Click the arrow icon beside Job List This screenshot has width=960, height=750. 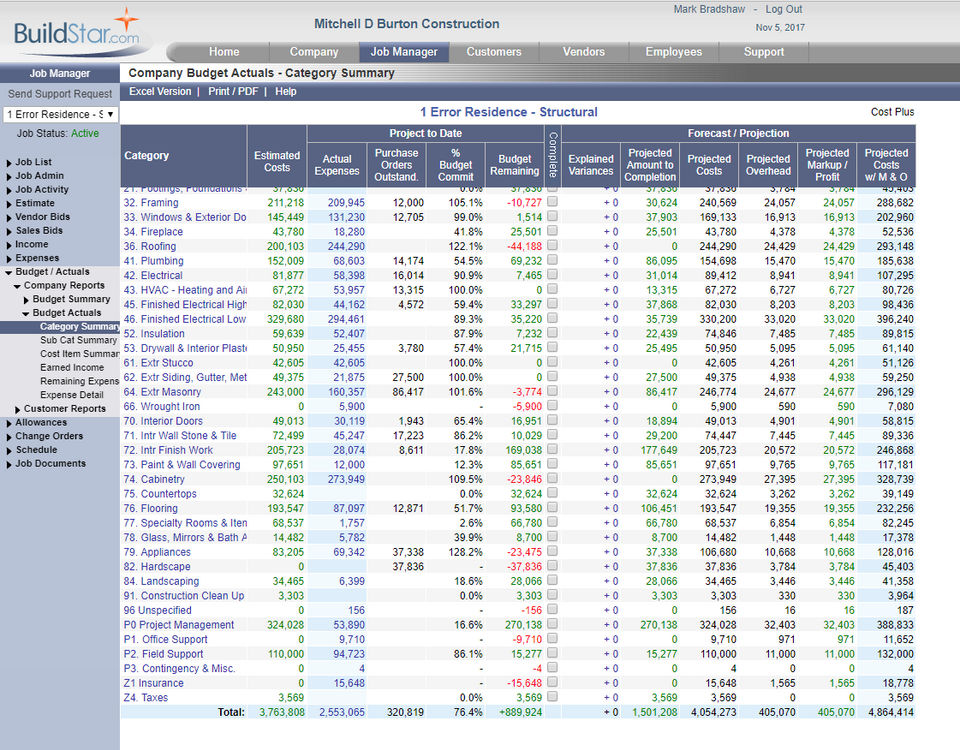coord(9,163)
